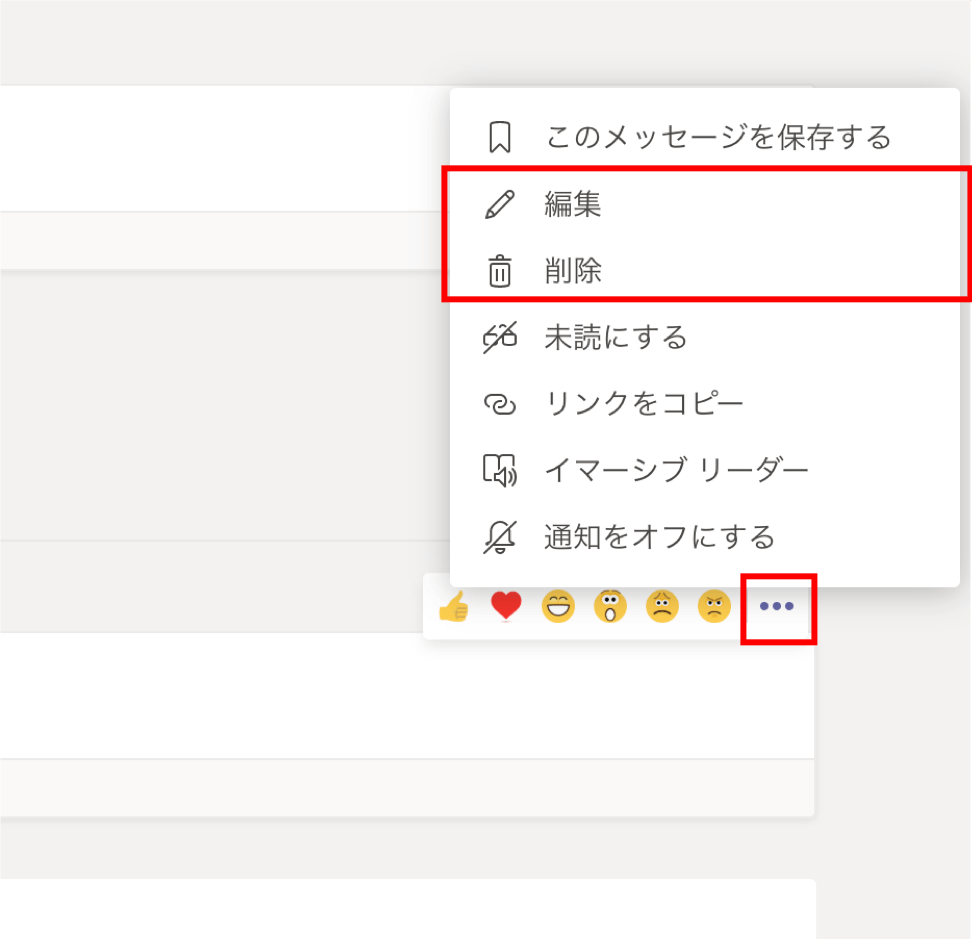React with the laughing face emoji

pyautogui.click(x=558, y=606)
